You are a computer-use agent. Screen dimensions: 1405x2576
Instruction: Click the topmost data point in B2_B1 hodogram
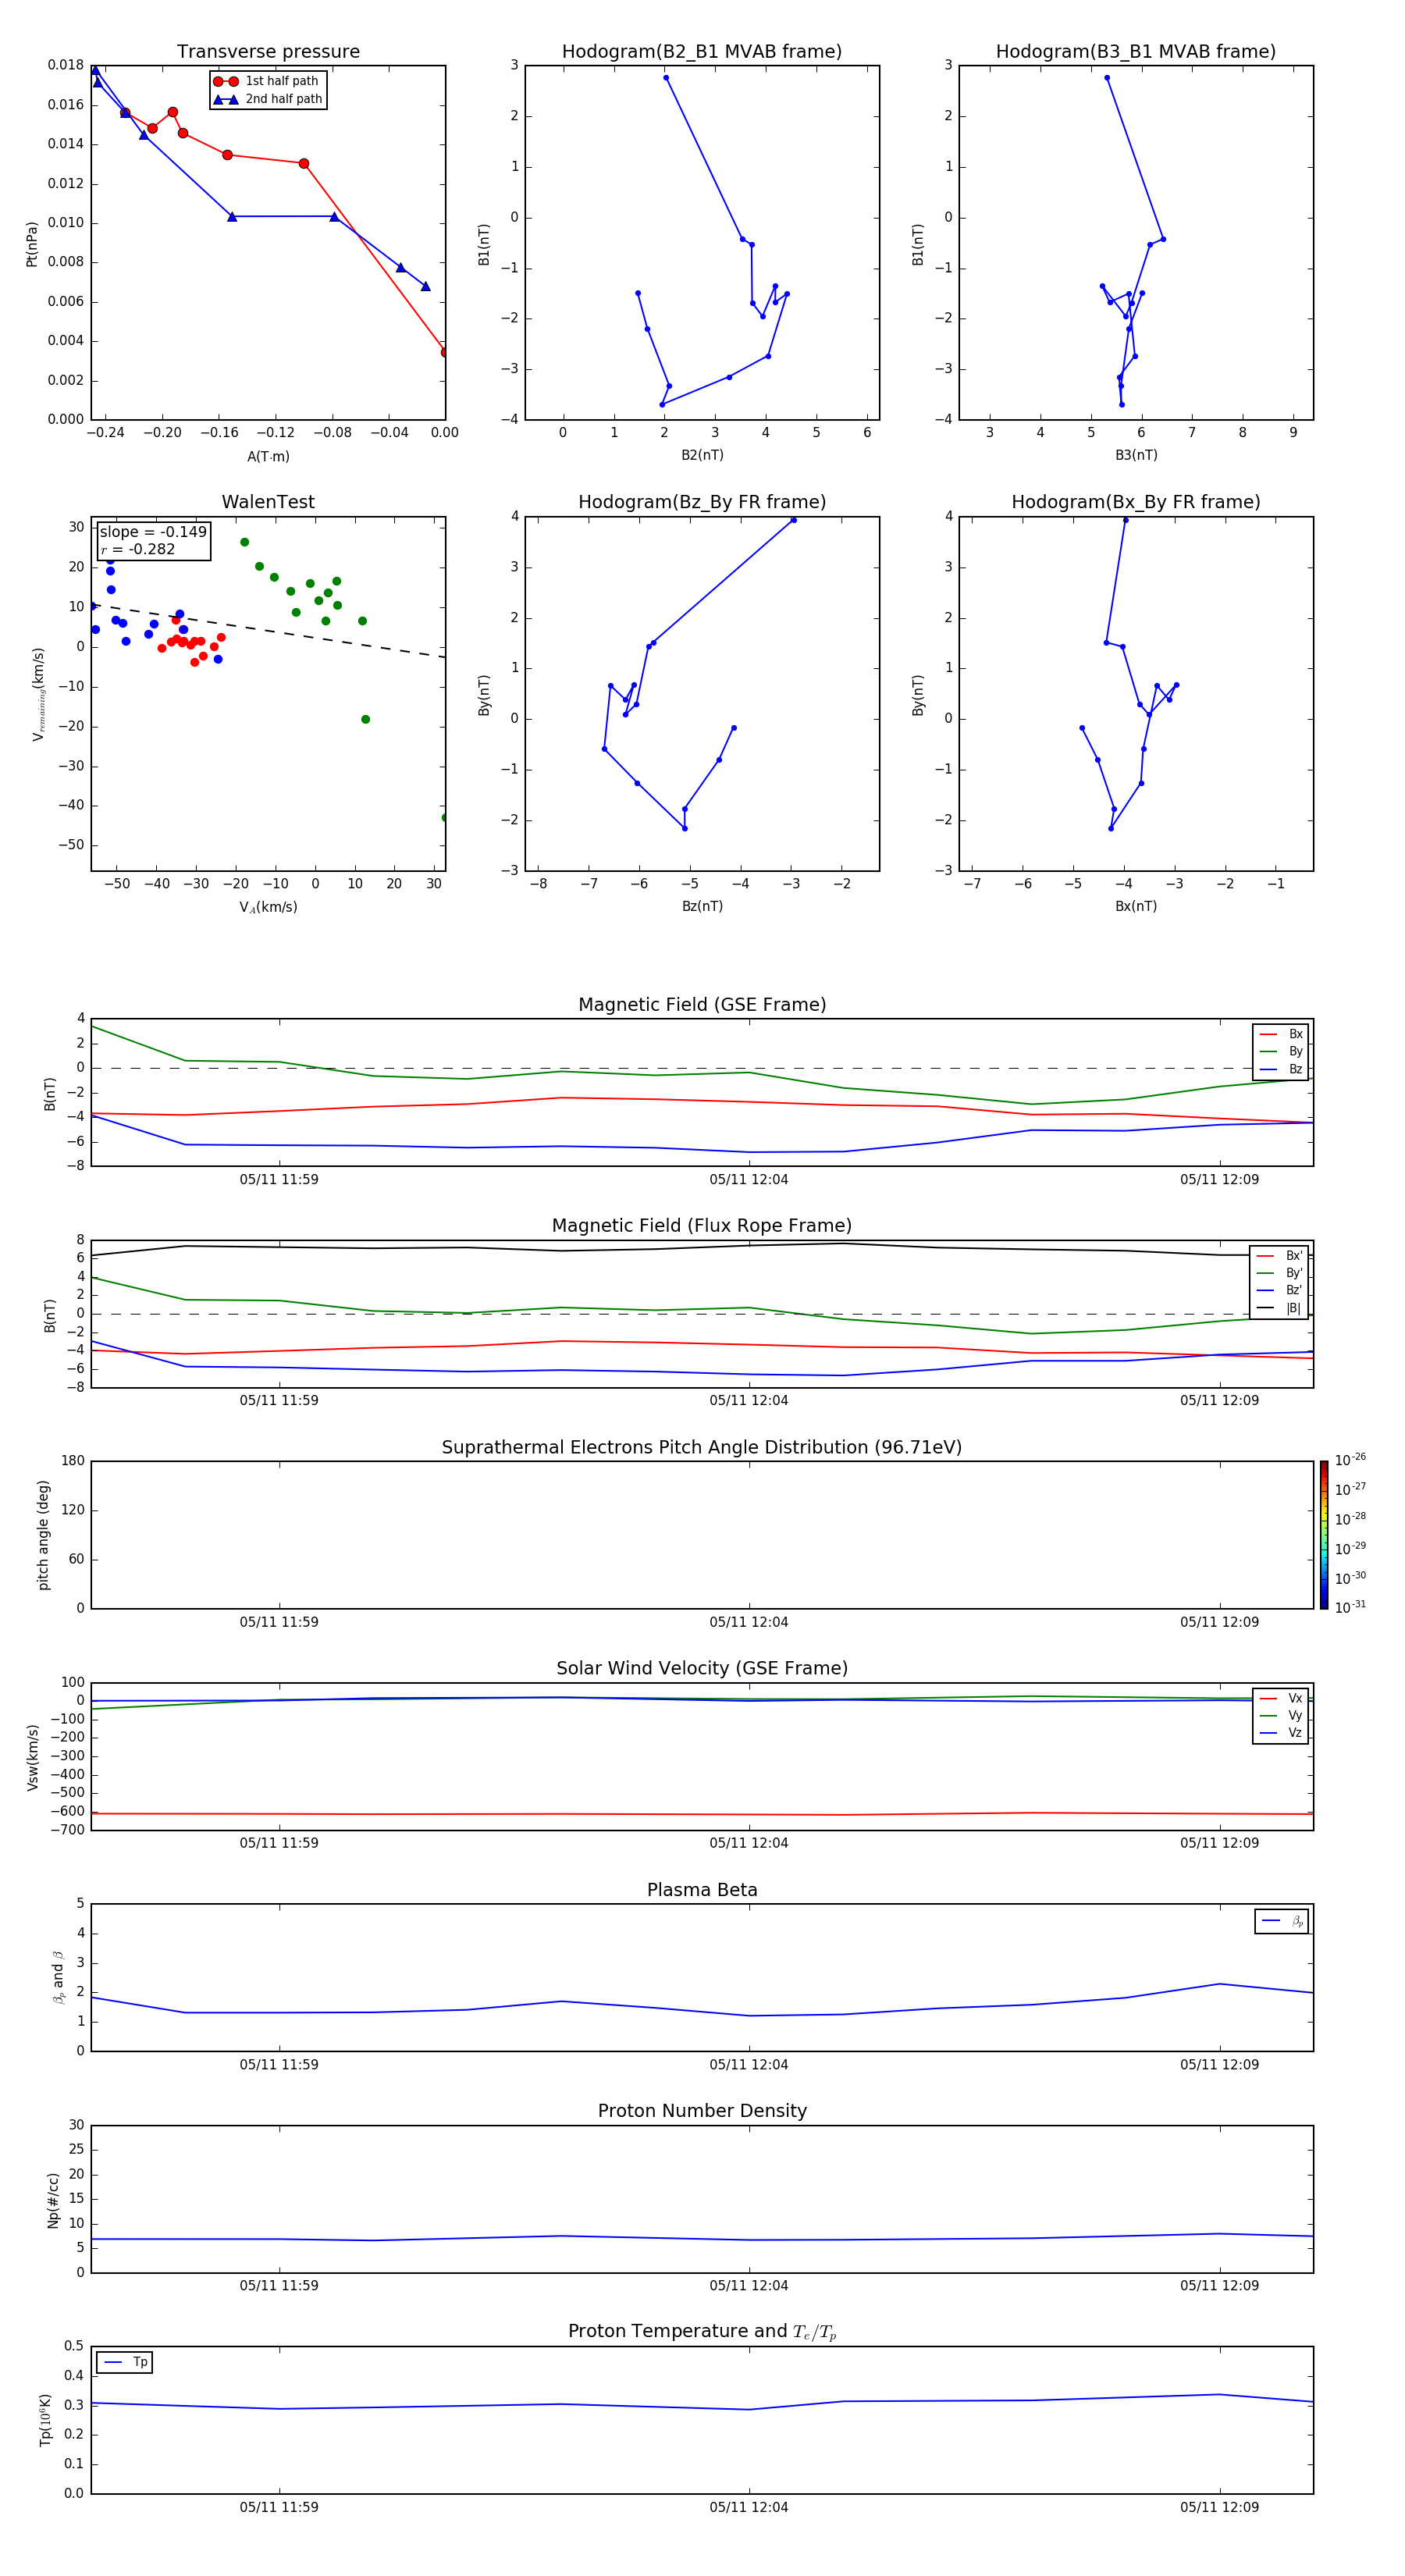pos(666,77)
